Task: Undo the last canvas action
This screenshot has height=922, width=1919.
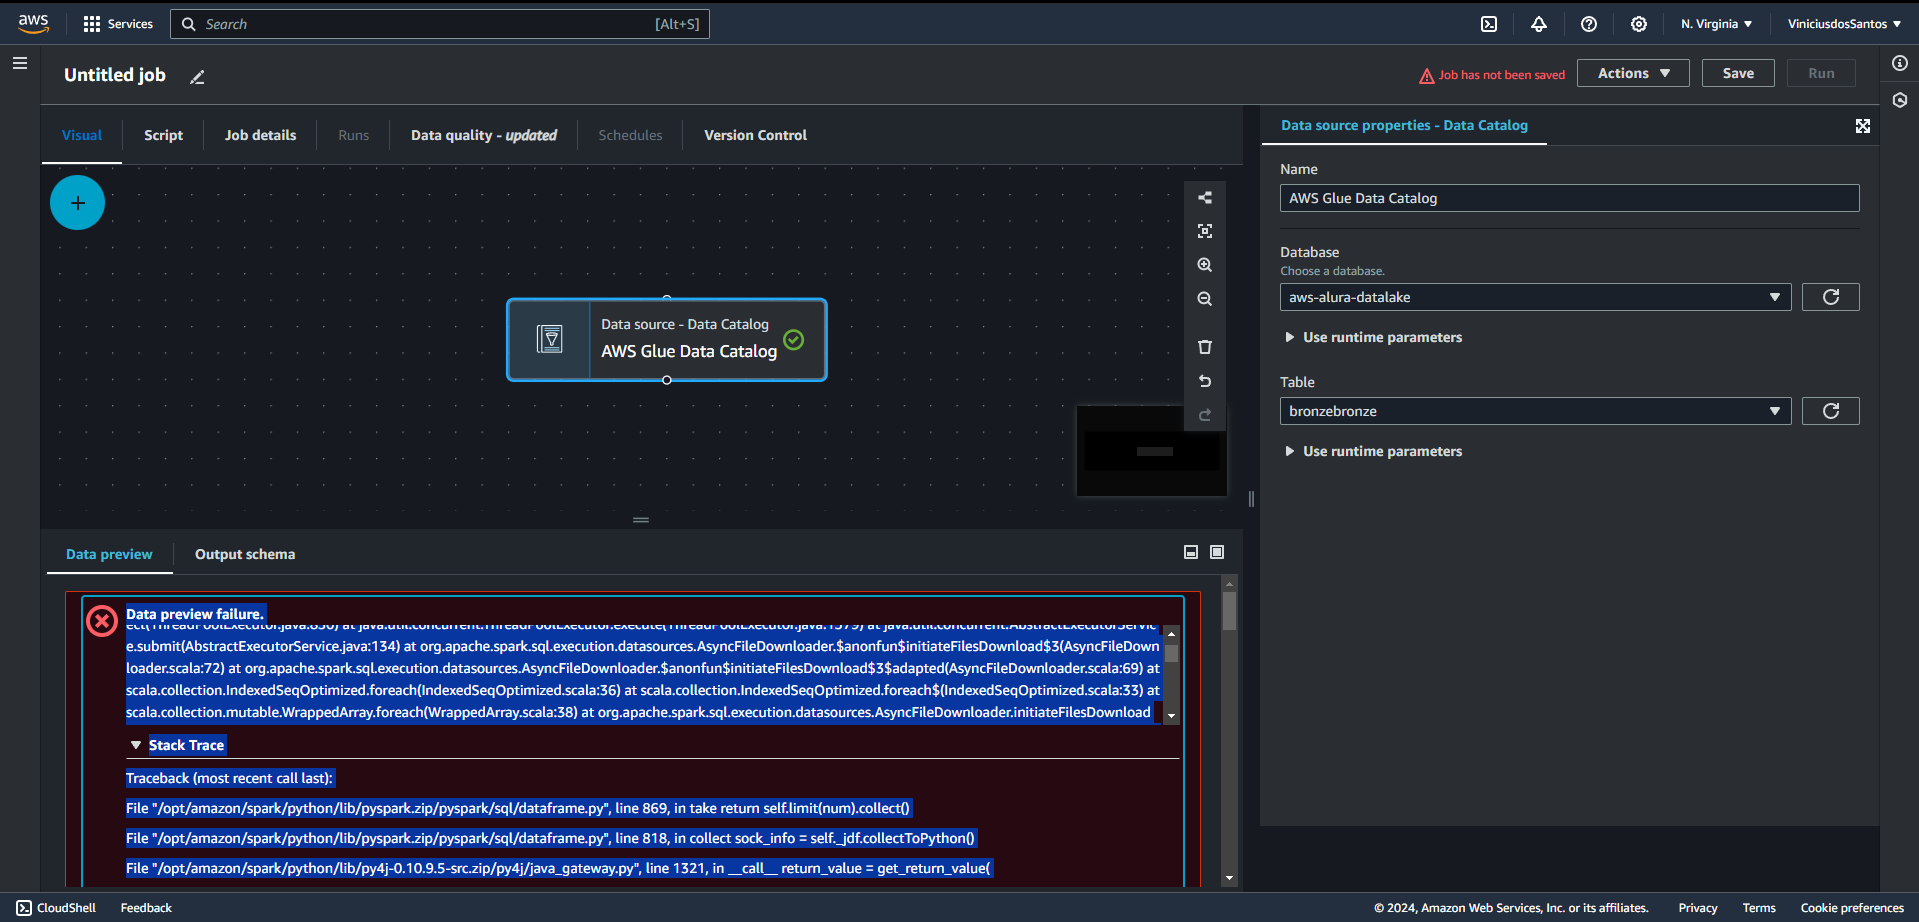Action: coord(1205,381)
